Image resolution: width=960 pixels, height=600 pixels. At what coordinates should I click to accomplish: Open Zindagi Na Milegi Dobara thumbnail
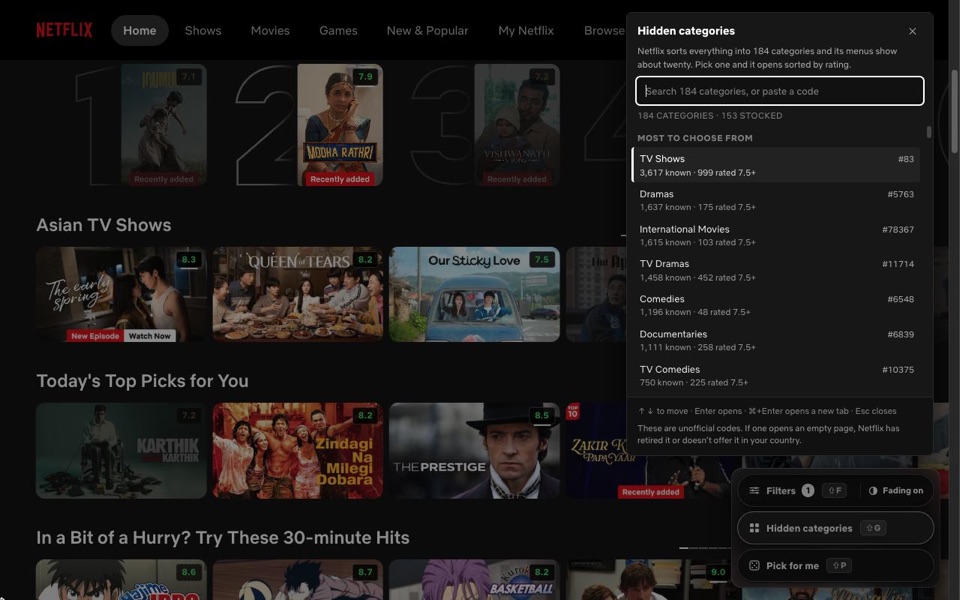[x=298, y=451]
